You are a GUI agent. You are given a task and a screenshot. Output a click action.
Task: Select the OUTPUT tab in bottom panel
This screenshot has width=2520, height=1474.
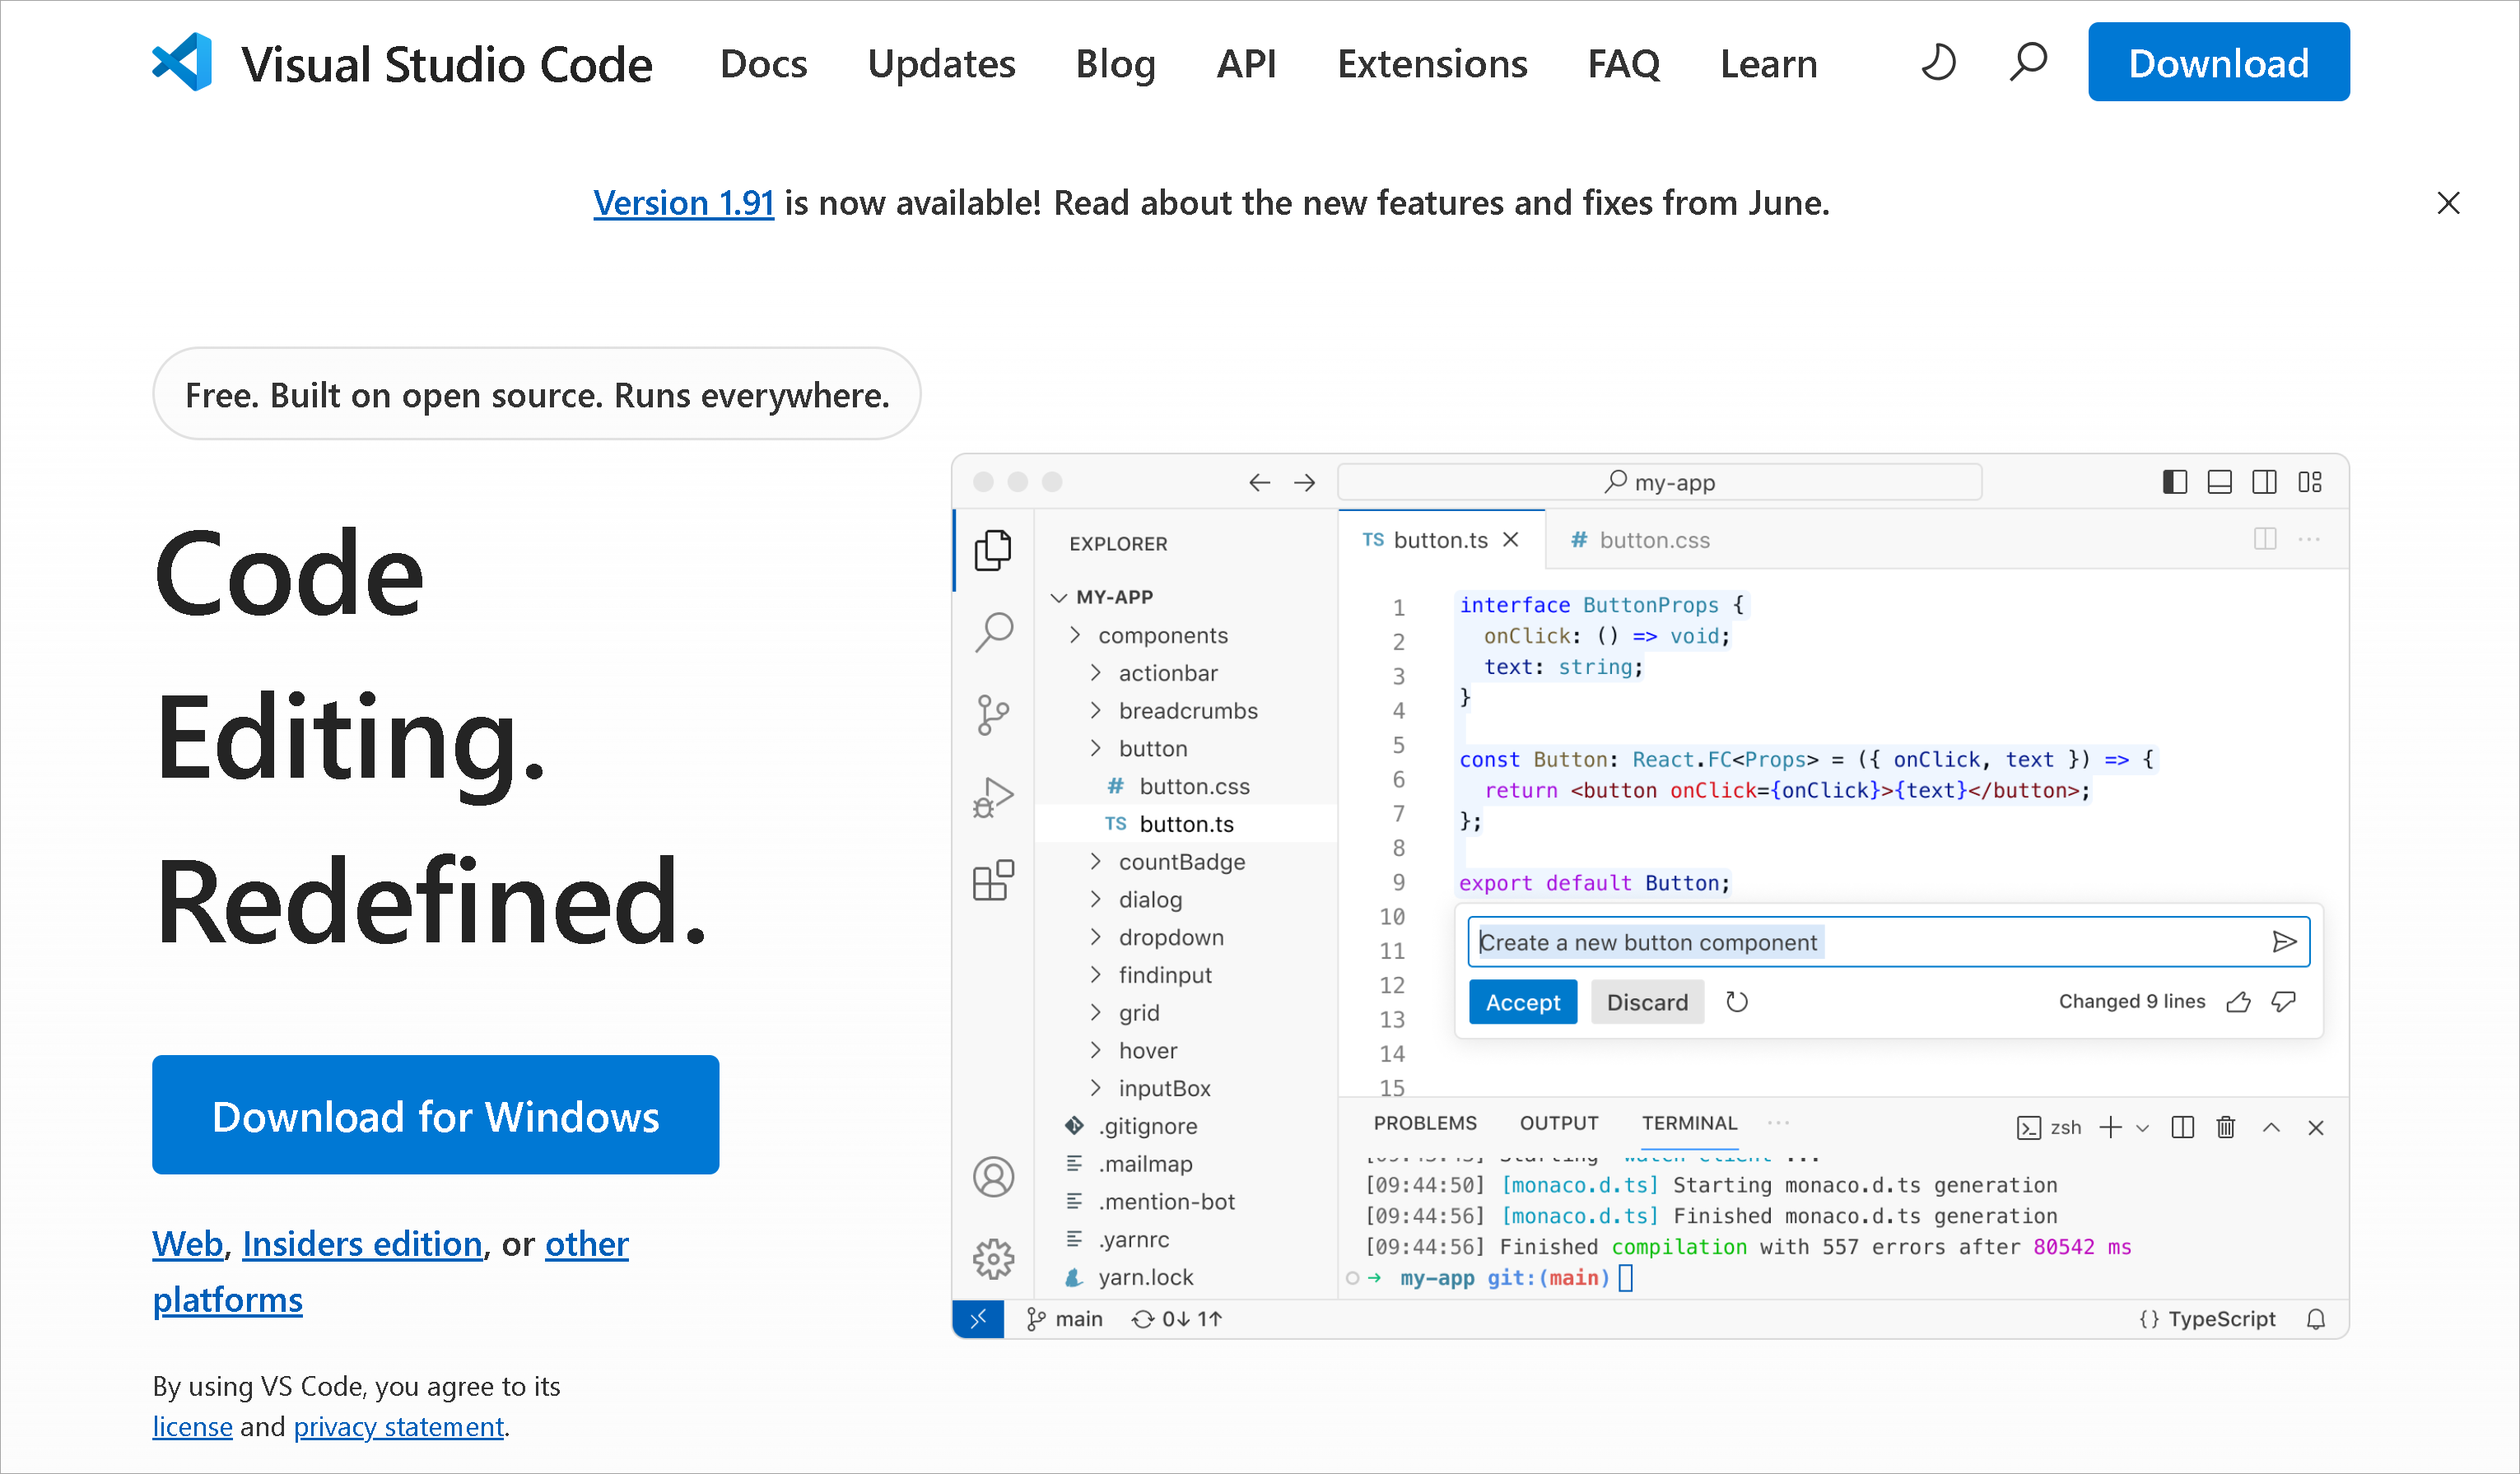tap(1558, 1123)
